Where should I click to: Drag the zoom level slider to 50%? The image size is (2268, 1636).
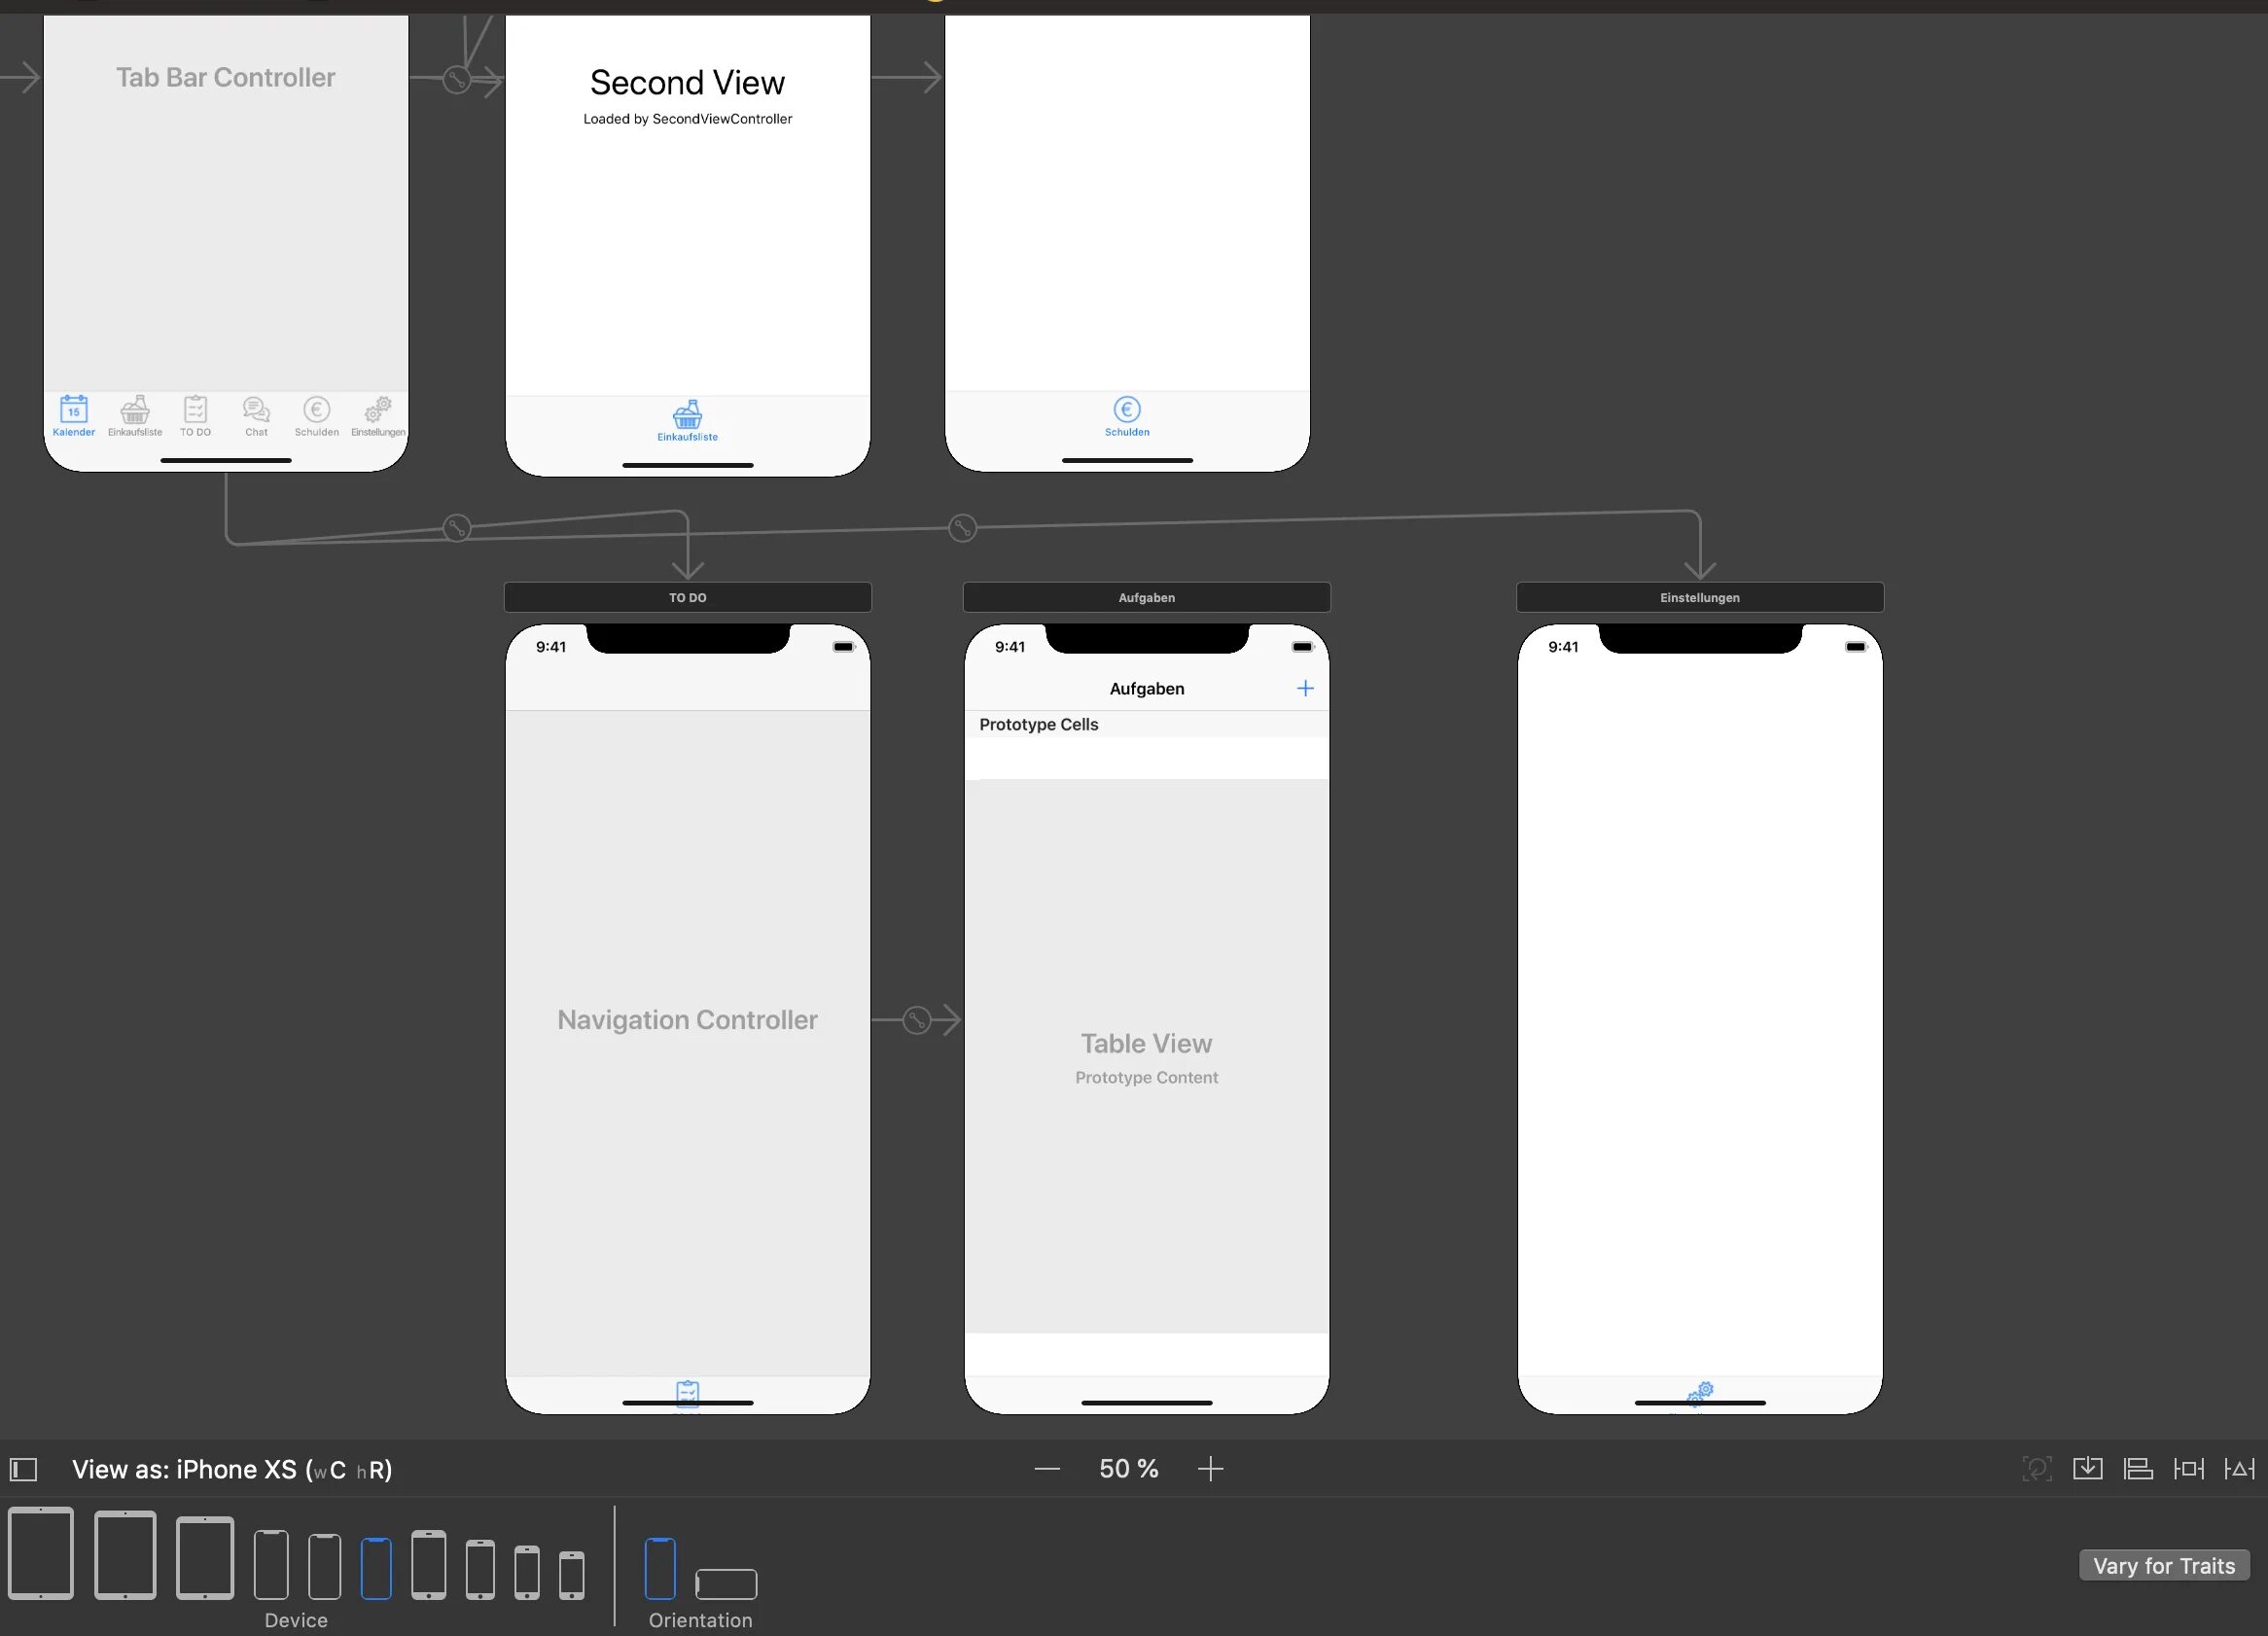coord(1127,1469)
